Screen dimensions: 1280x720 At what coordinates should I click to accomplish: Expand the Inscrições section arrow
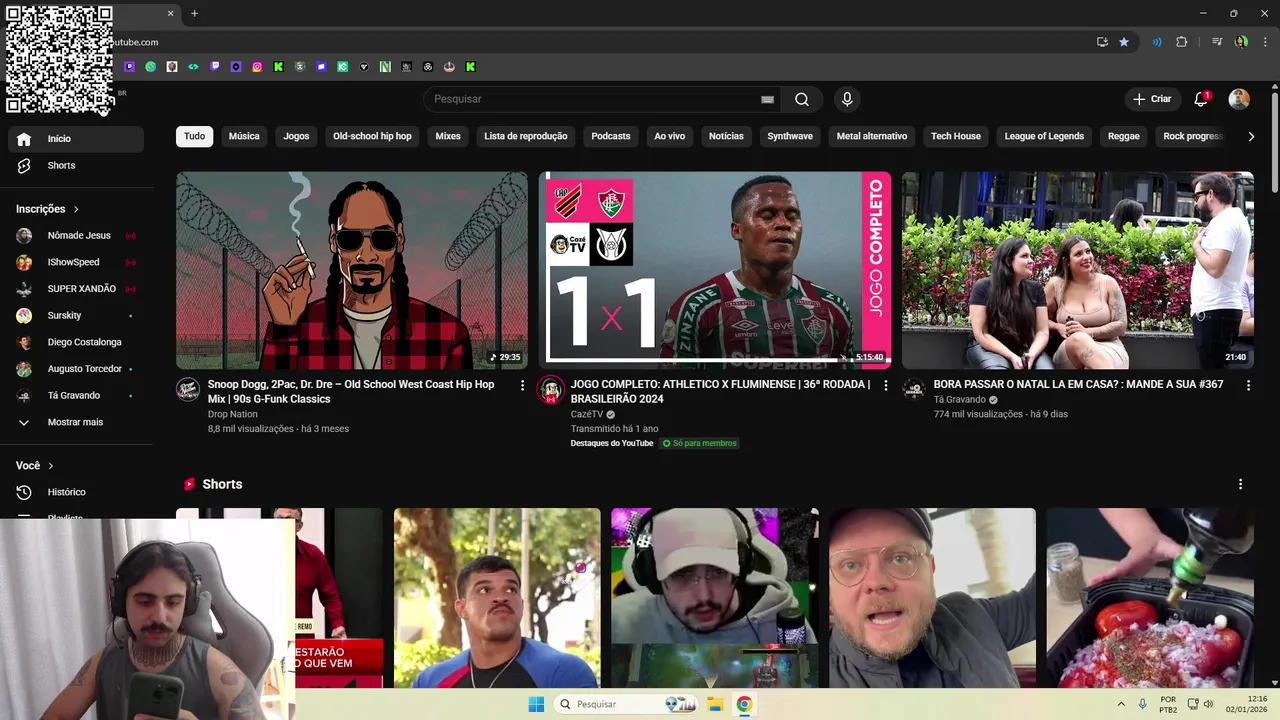[76, 209]
